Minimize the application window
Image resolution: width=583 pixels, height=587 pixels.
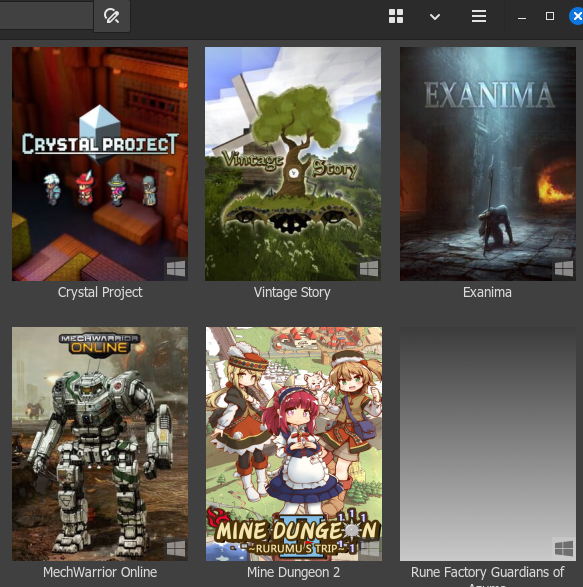click(522, 17)
